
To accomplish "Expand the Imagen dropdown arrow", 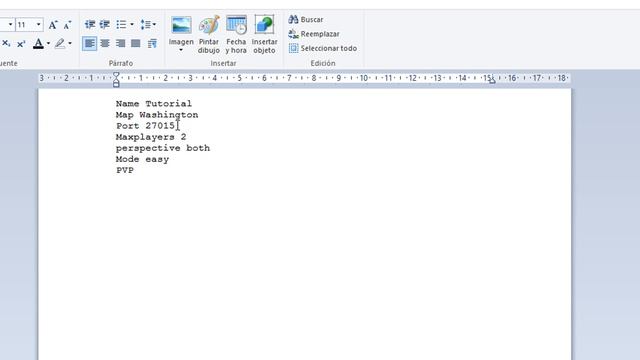I will (181, 50).
